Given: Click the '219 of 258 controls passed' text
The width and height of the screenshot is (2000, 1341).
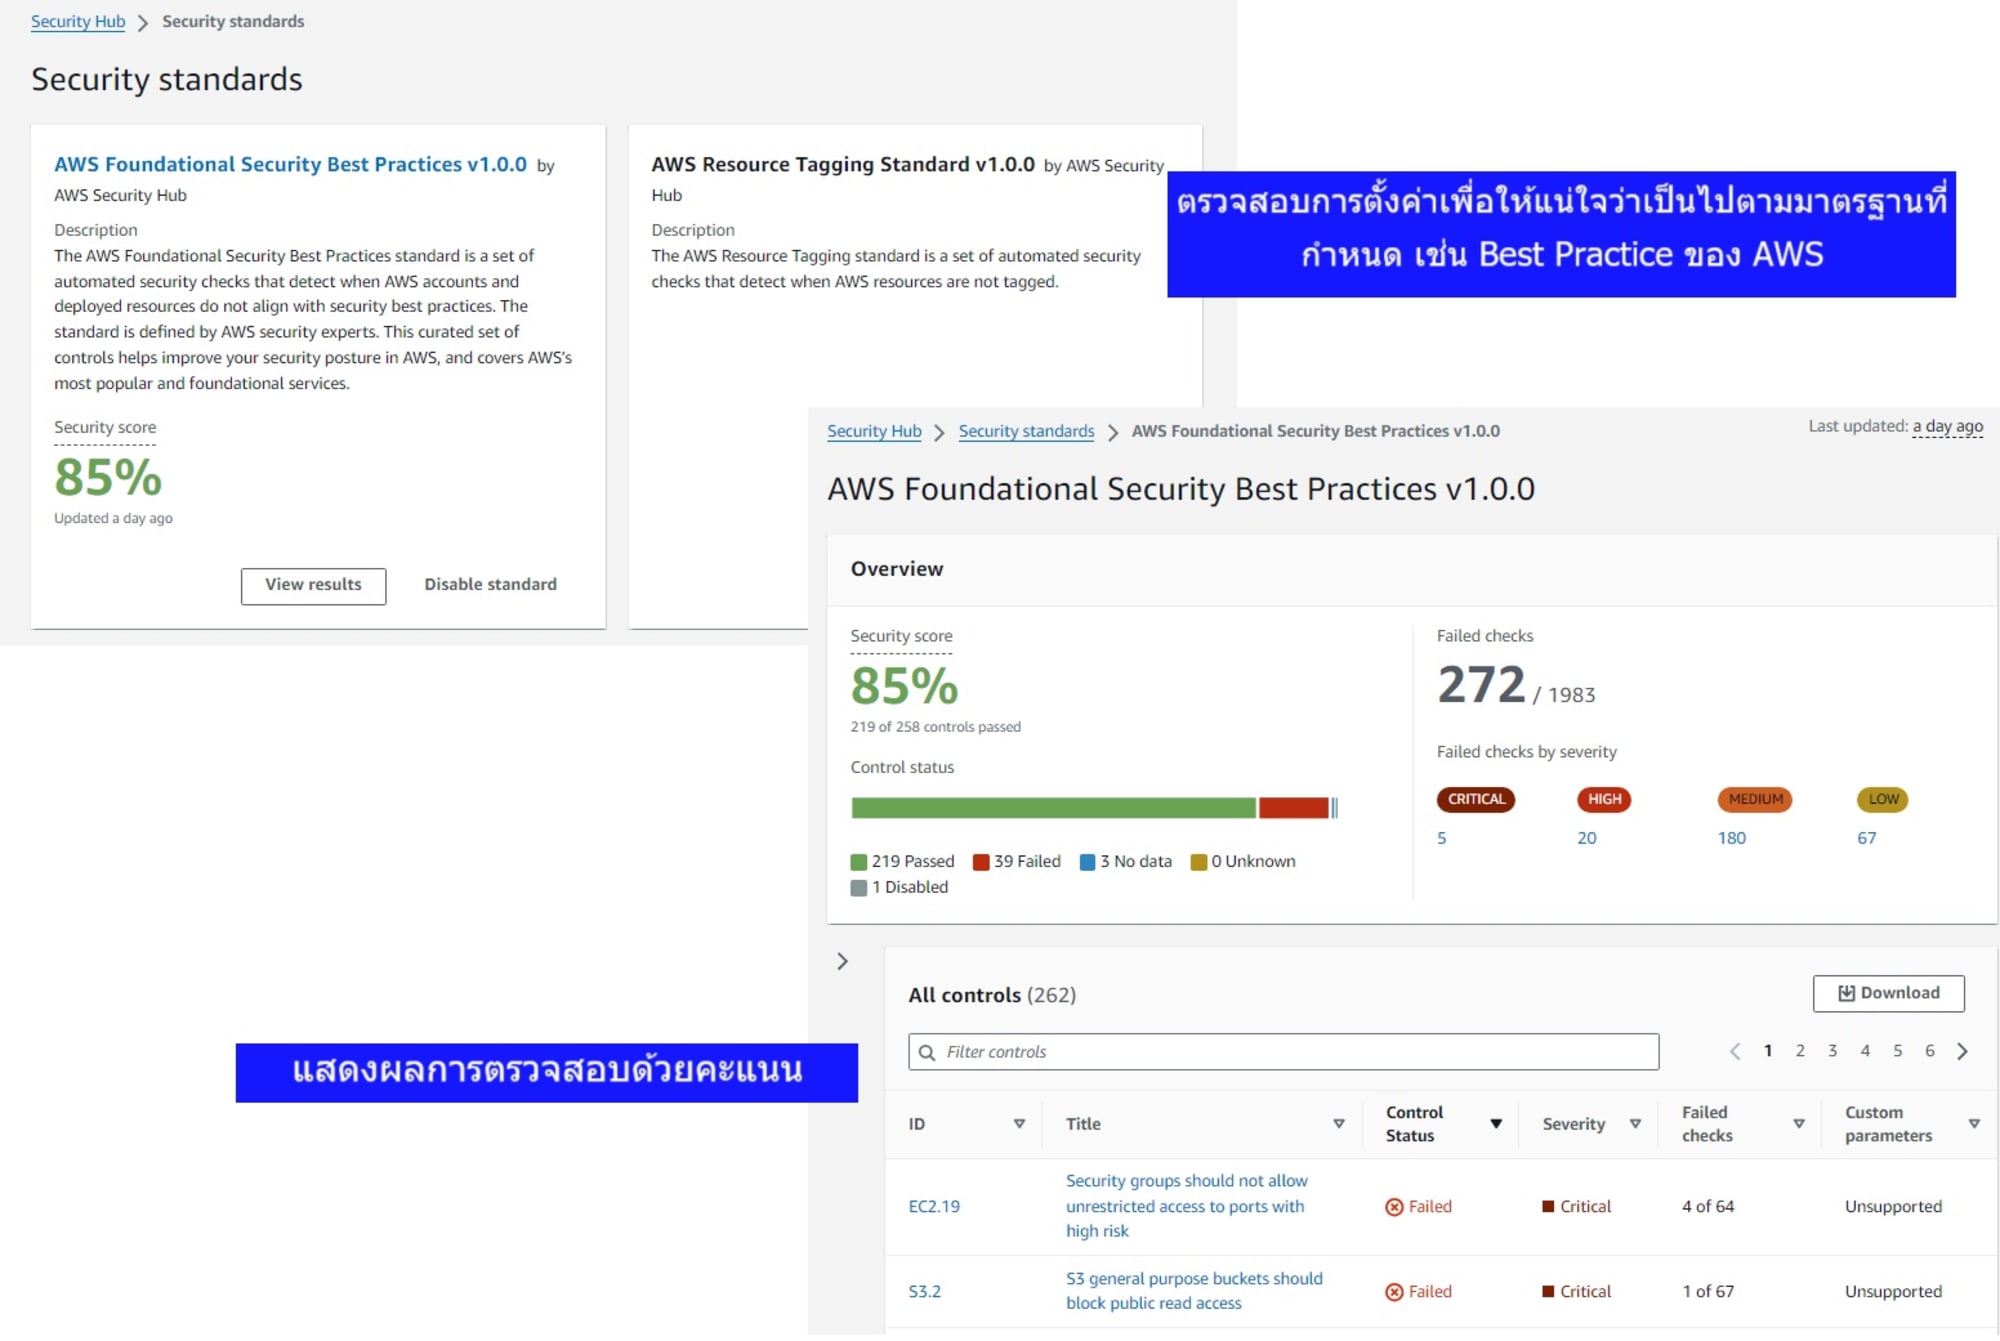Looking at the screenshot, I should coord(935,727).
